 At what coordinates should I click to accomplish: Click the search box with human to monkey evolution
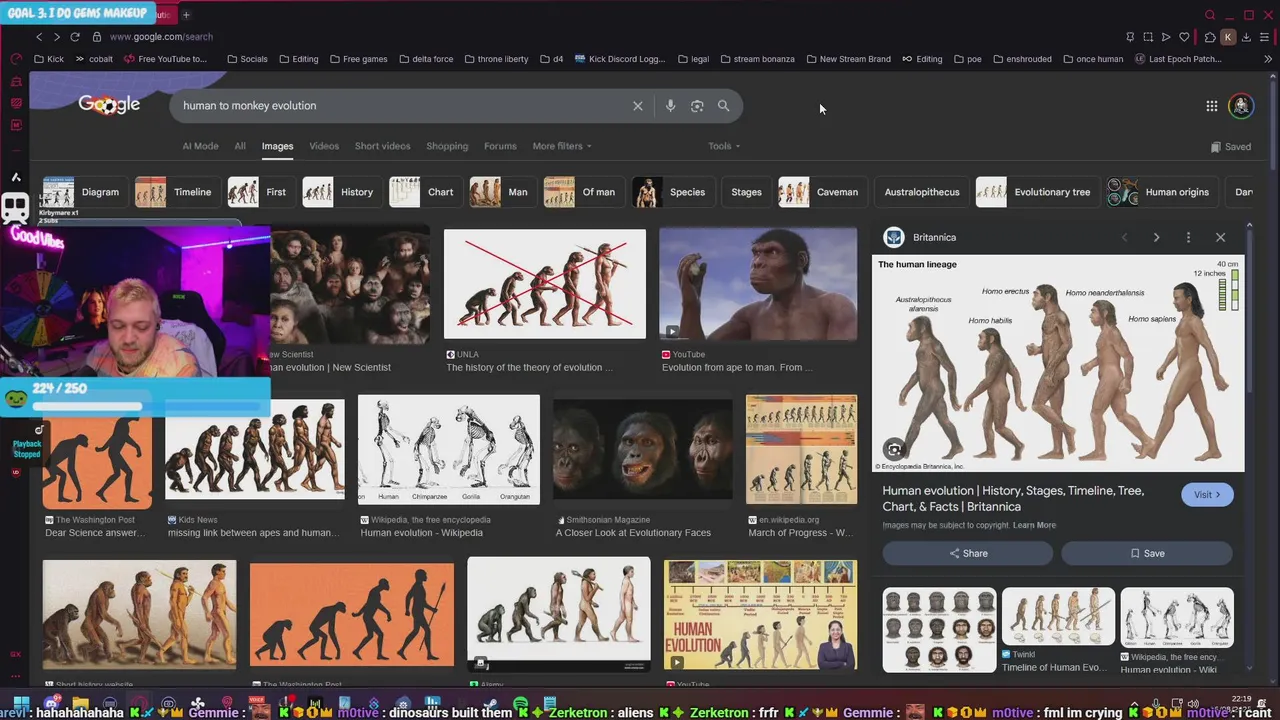click(400, 106)
